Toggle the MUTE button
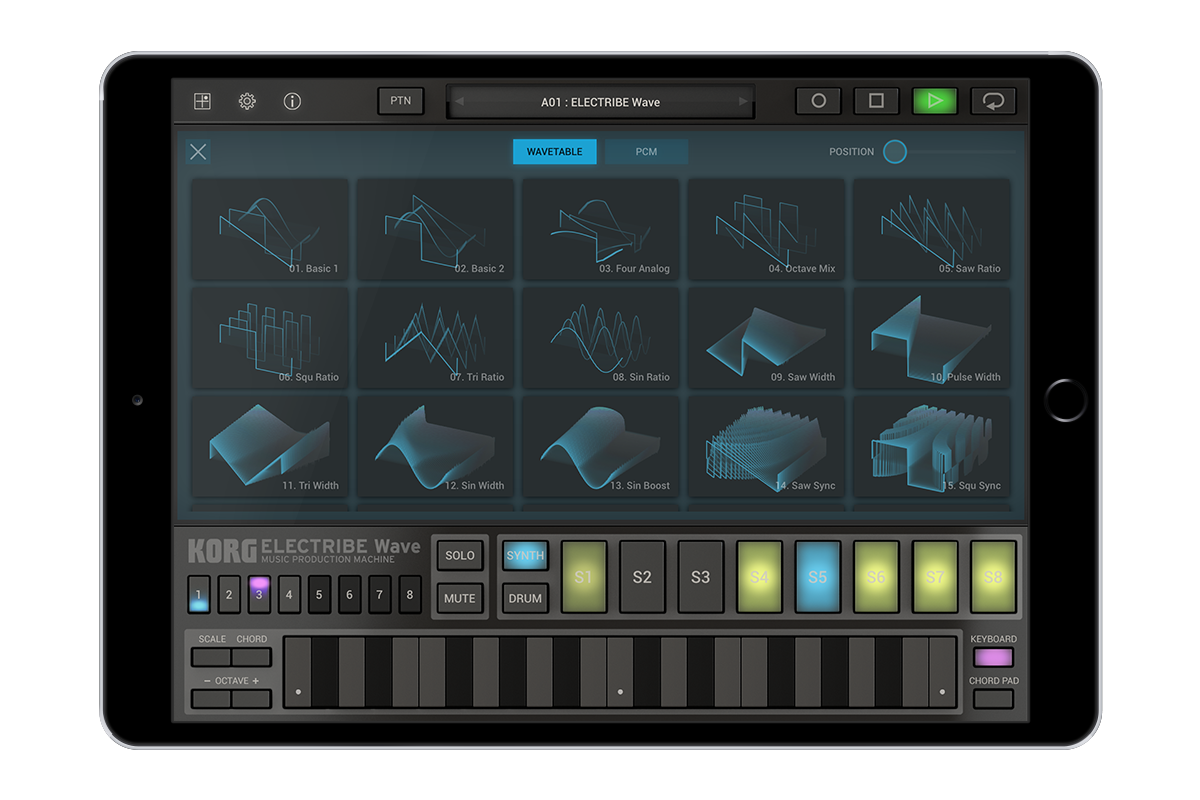The height and width of the screenshot is (800, 1200). [460, 599]
